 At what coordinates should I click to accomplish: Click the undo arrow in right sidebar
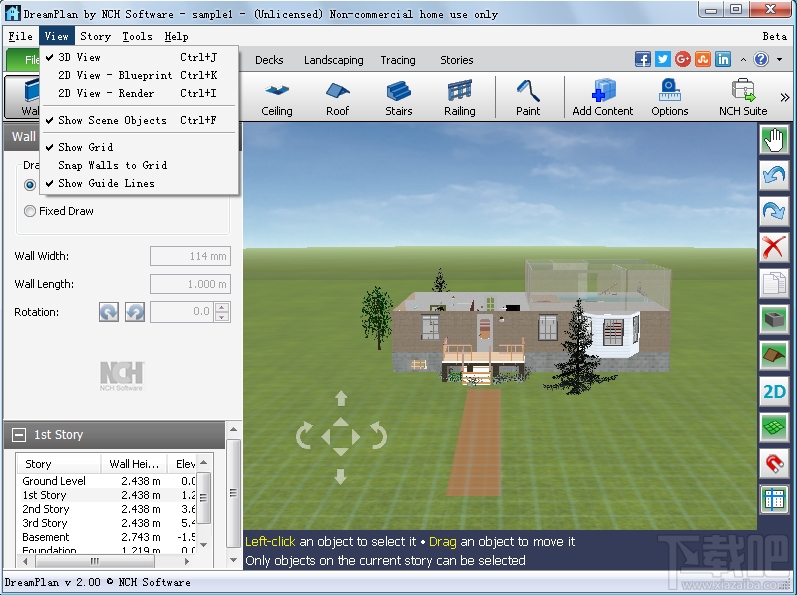coord(774,175)
